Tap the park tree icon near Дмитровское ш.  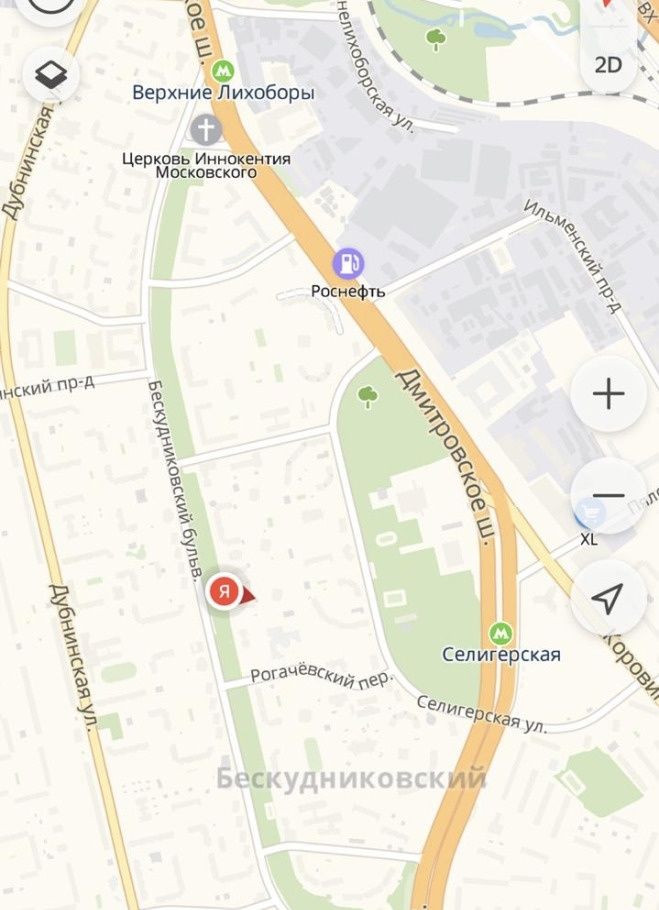tap(368, 397)
